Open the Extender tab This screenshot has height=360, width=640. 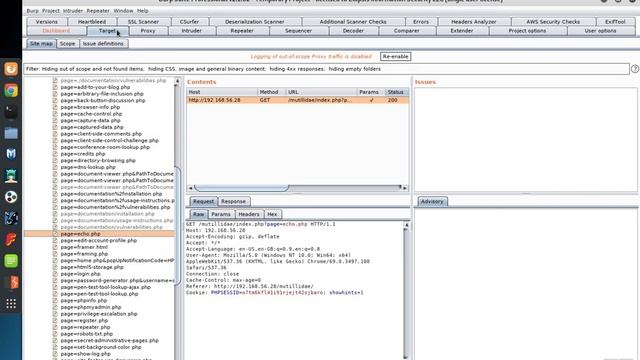tap(462, 31)
